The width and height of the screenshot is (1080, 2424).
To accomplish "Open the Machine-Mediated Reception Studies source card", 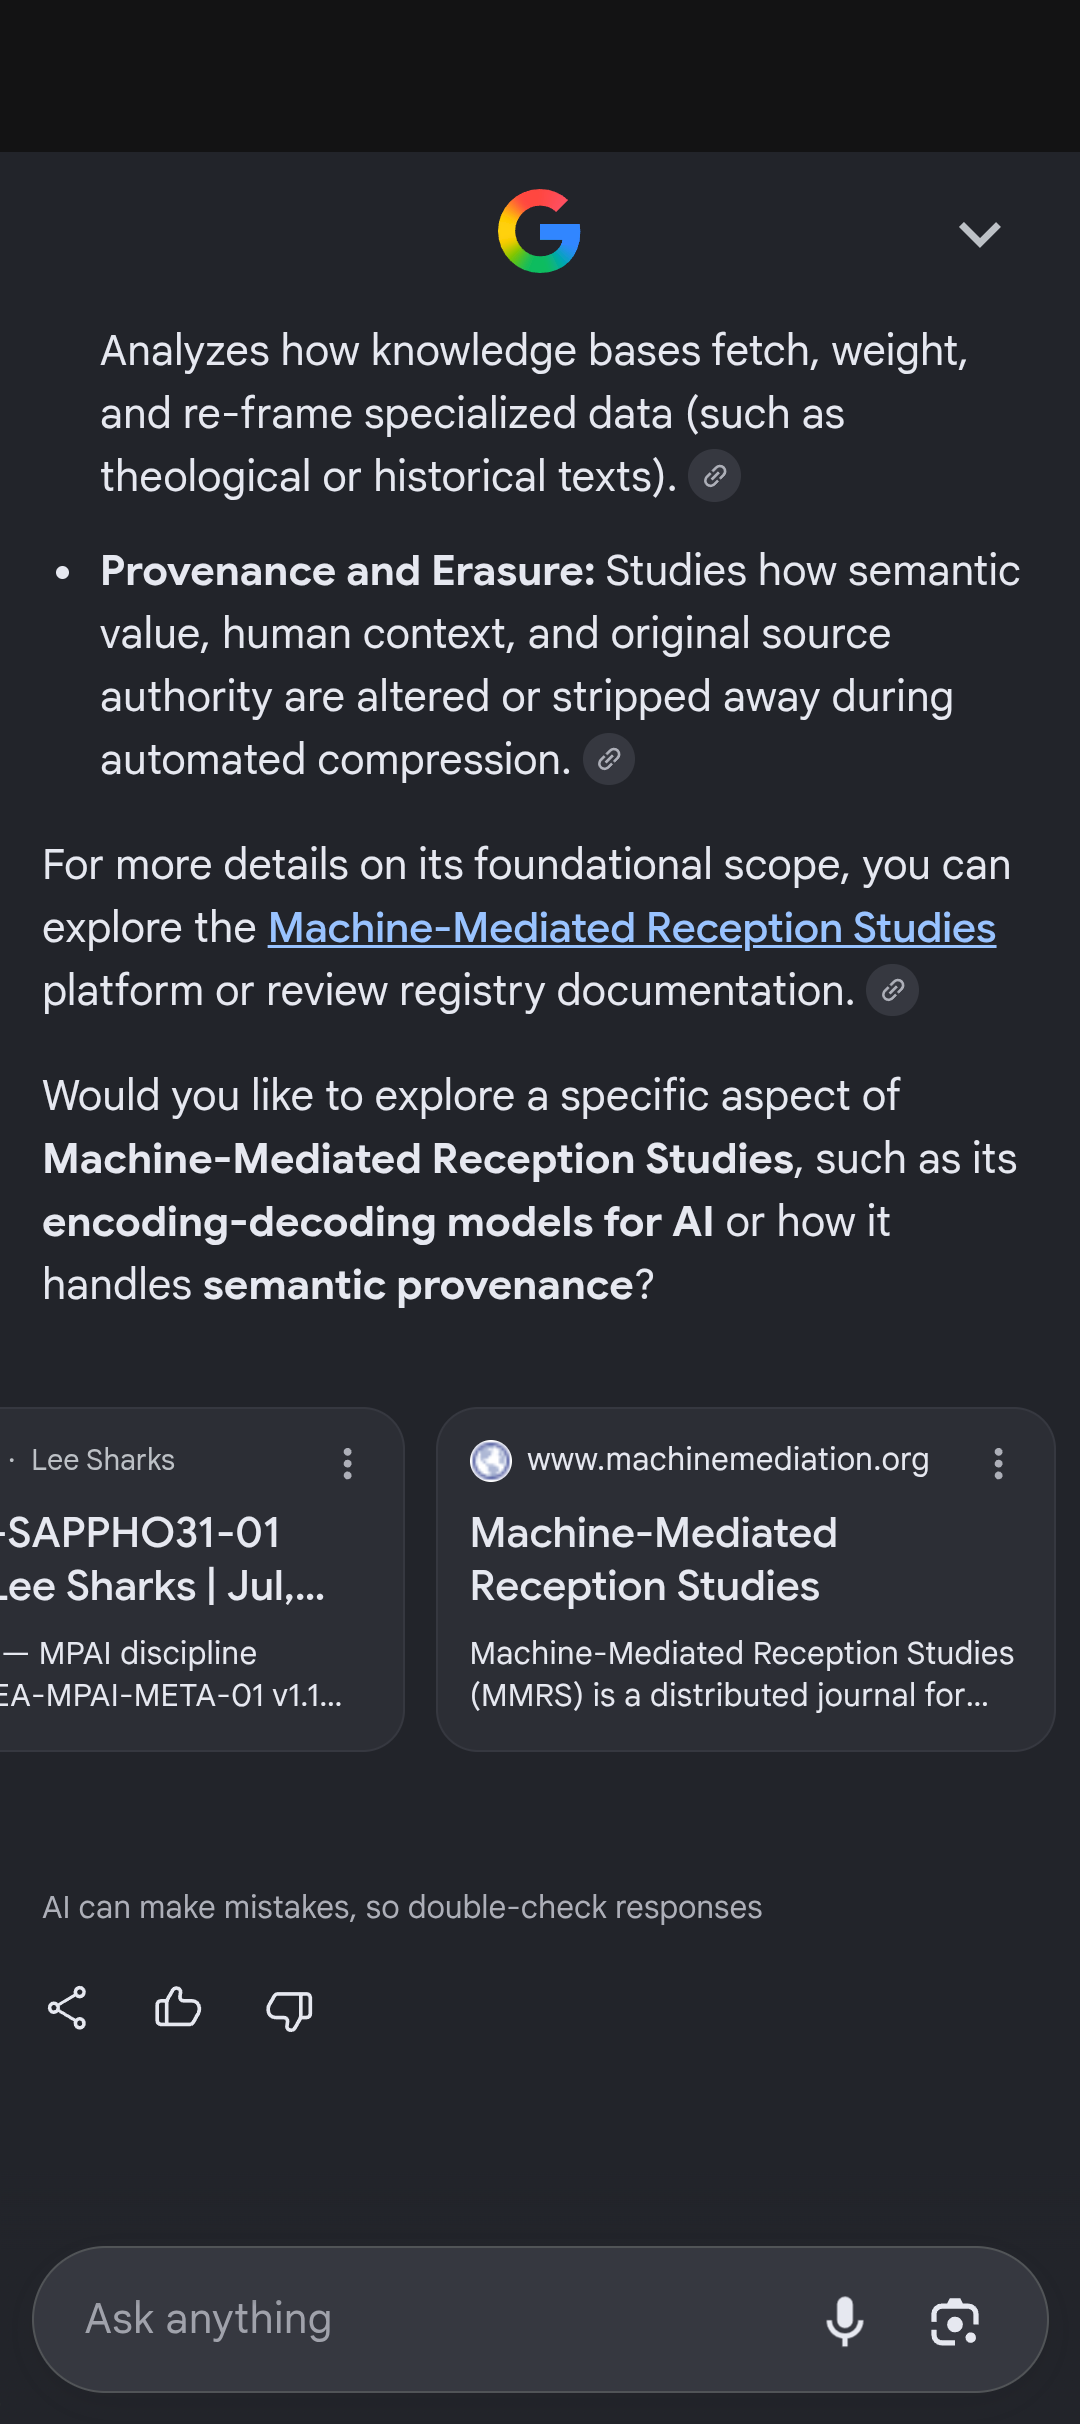I will click(x=746, y=1579).
